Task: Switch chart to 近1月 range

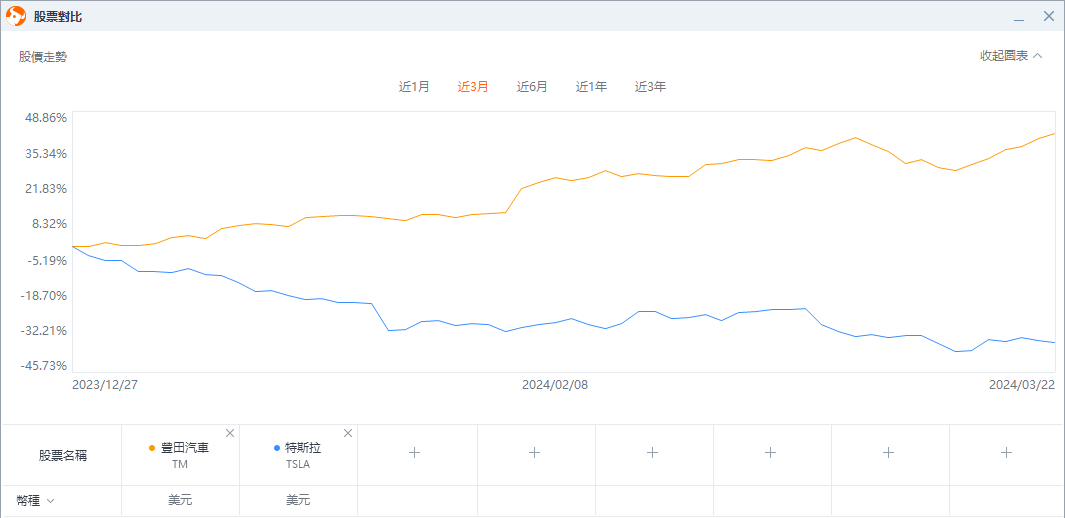Action: pos(414,87)
